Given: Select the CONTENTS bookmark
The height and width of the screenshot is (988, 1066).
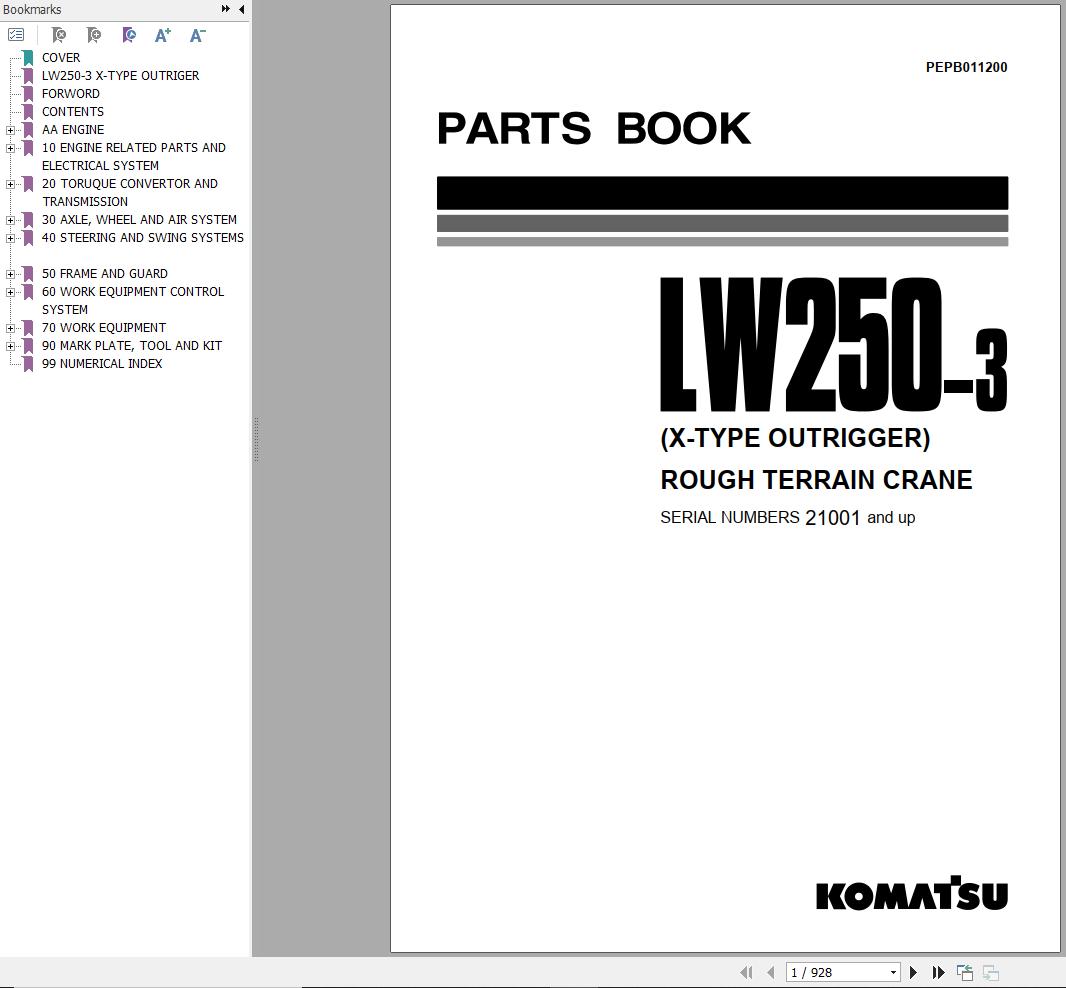Looking at the screenshot, I should (x=72, y=112).
